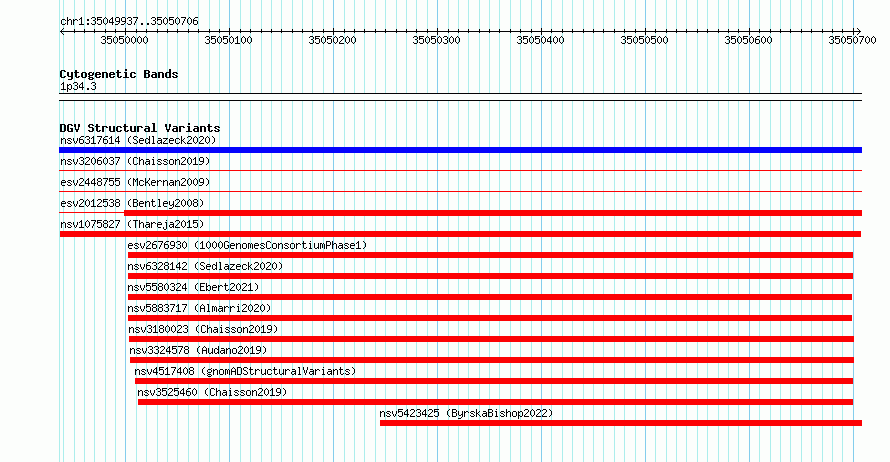
Task: Click ruler position 35050000
Action: (x=124, y=40)
